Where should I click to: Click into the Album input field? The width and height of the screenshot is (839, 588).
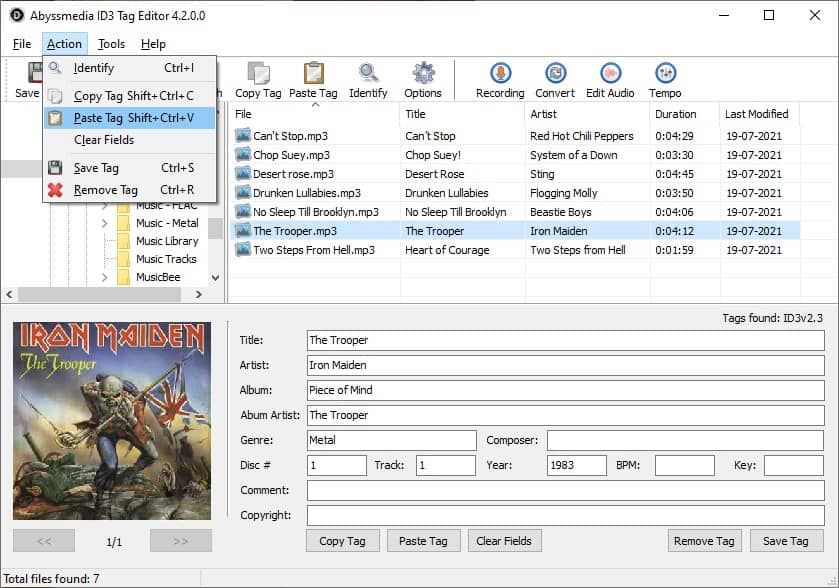(566, 390)
